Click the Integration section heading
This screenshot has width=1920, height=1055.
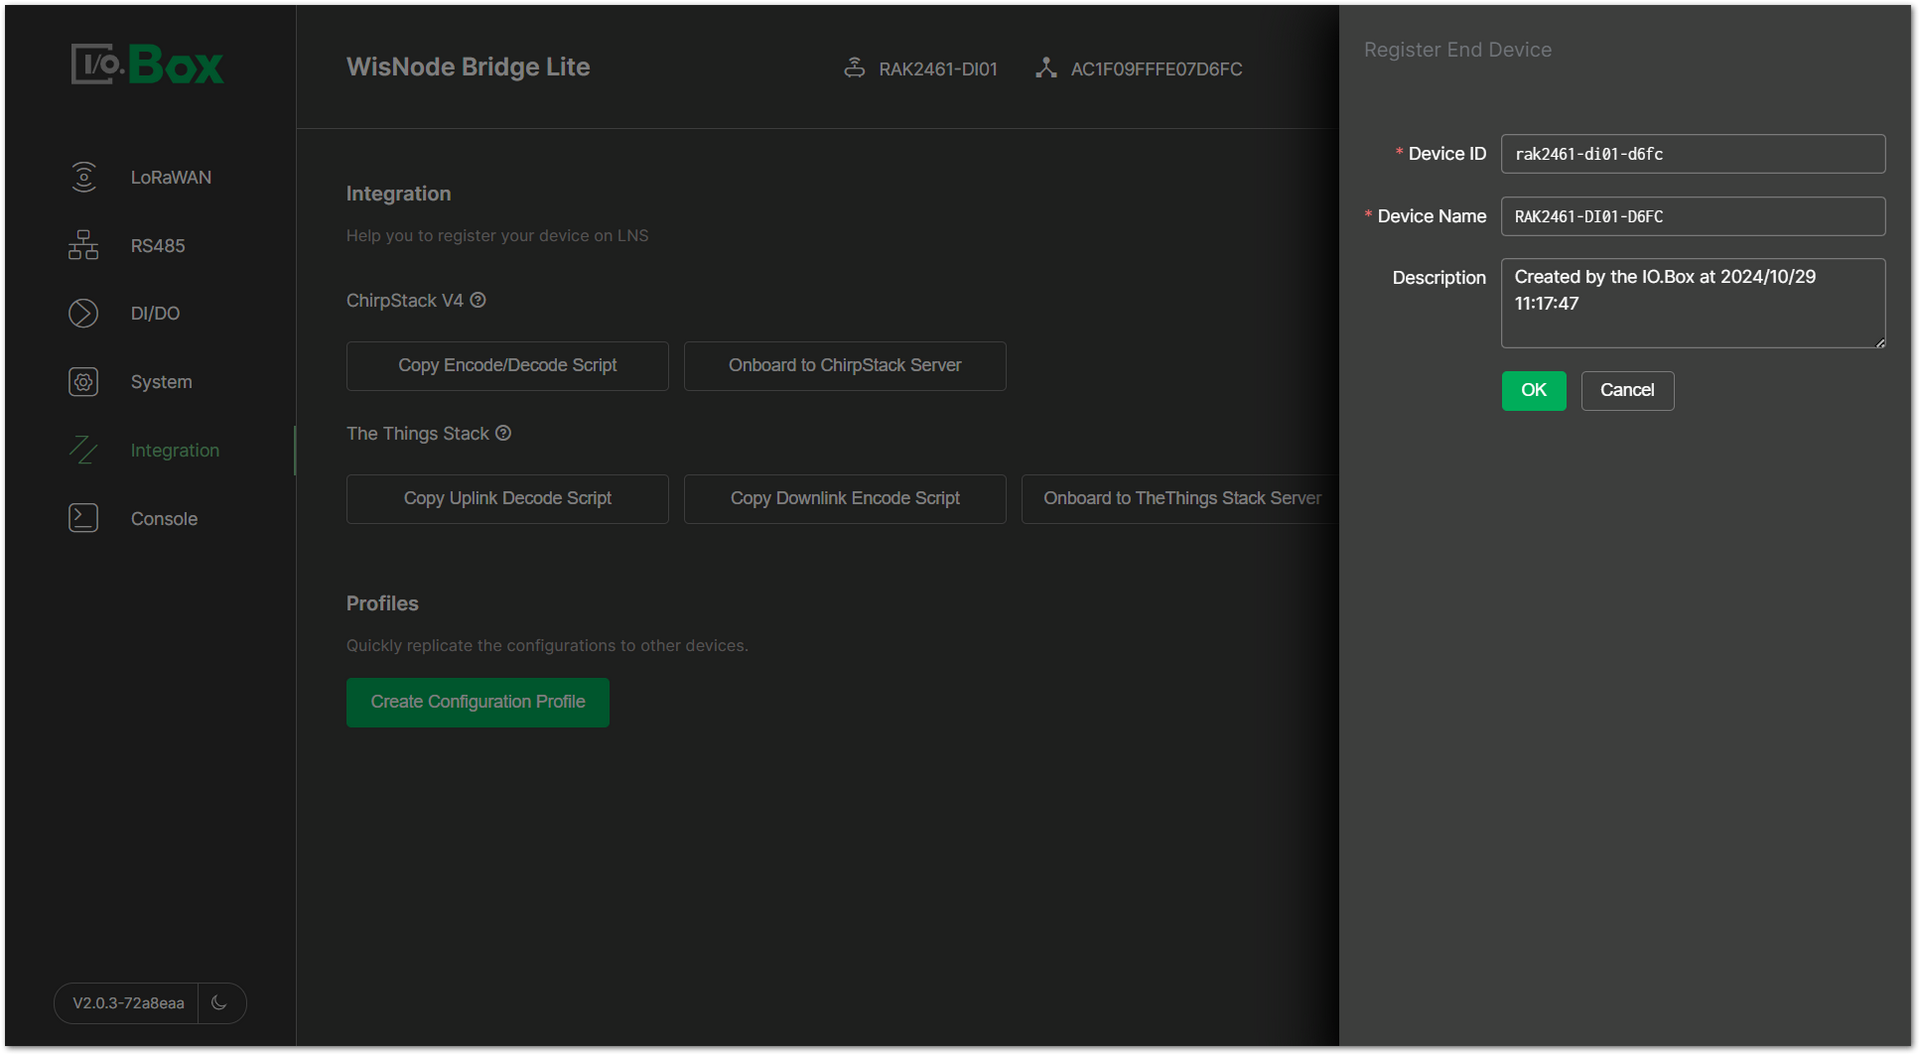point(398,194)
